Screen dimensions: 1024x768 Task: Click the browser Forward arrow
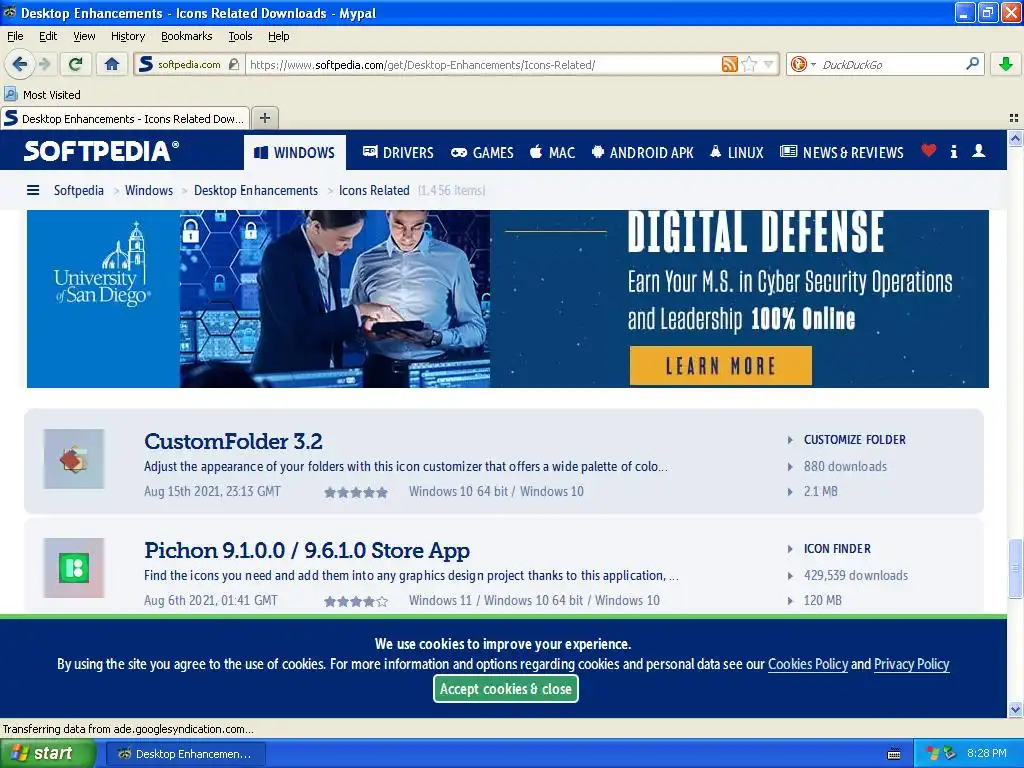pos(44,64)
